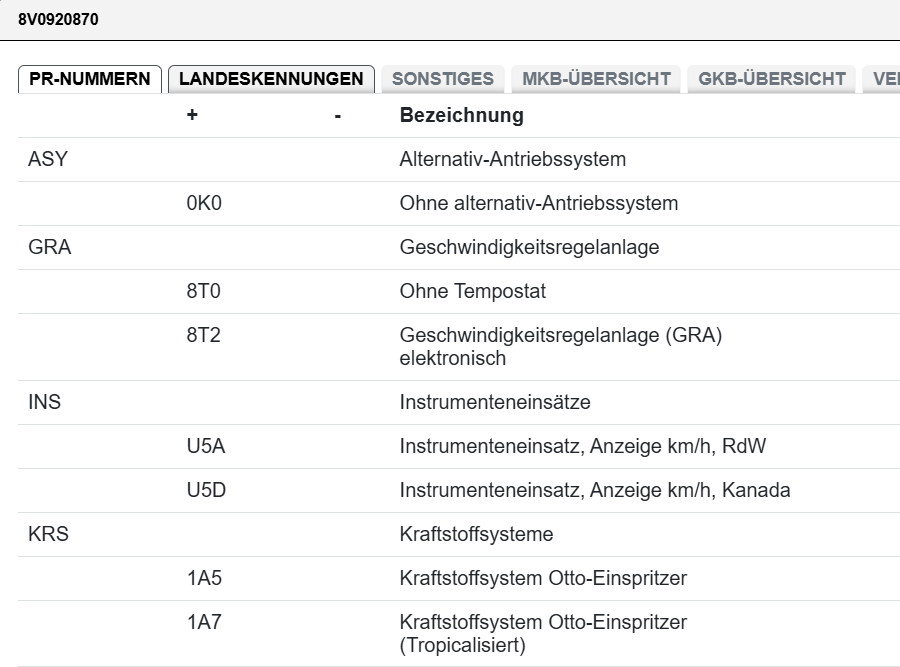Select the ASY Alternativ-Antriebssystem row

(x=512, y=159)
